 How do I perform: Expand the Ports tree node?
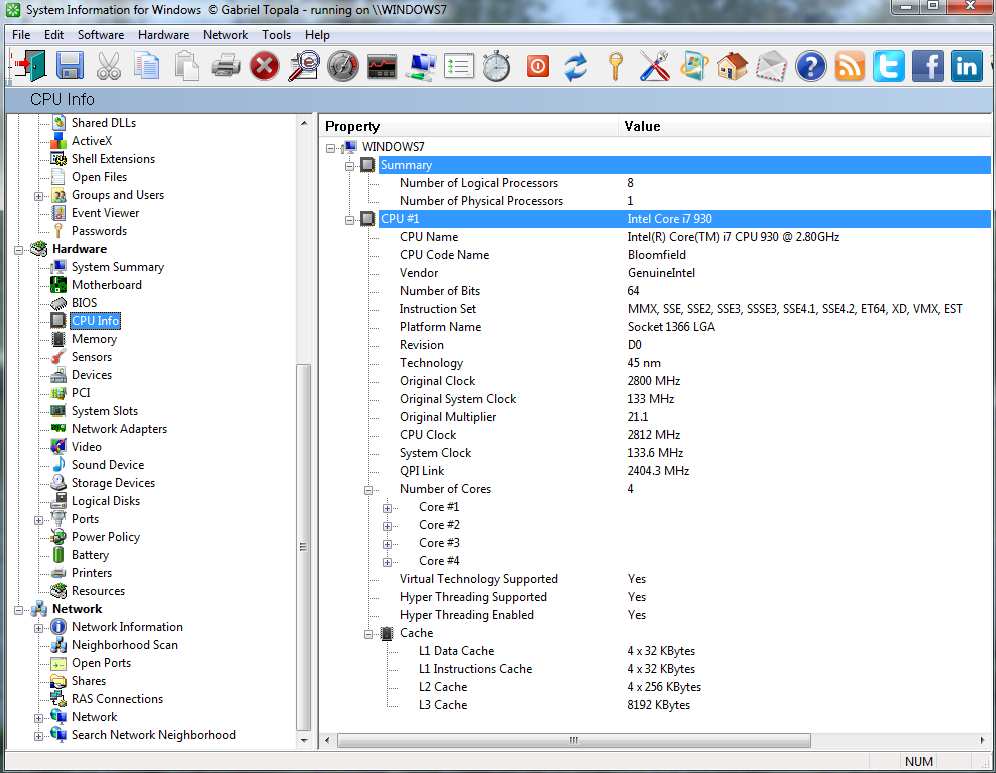[x=38, y=520]
